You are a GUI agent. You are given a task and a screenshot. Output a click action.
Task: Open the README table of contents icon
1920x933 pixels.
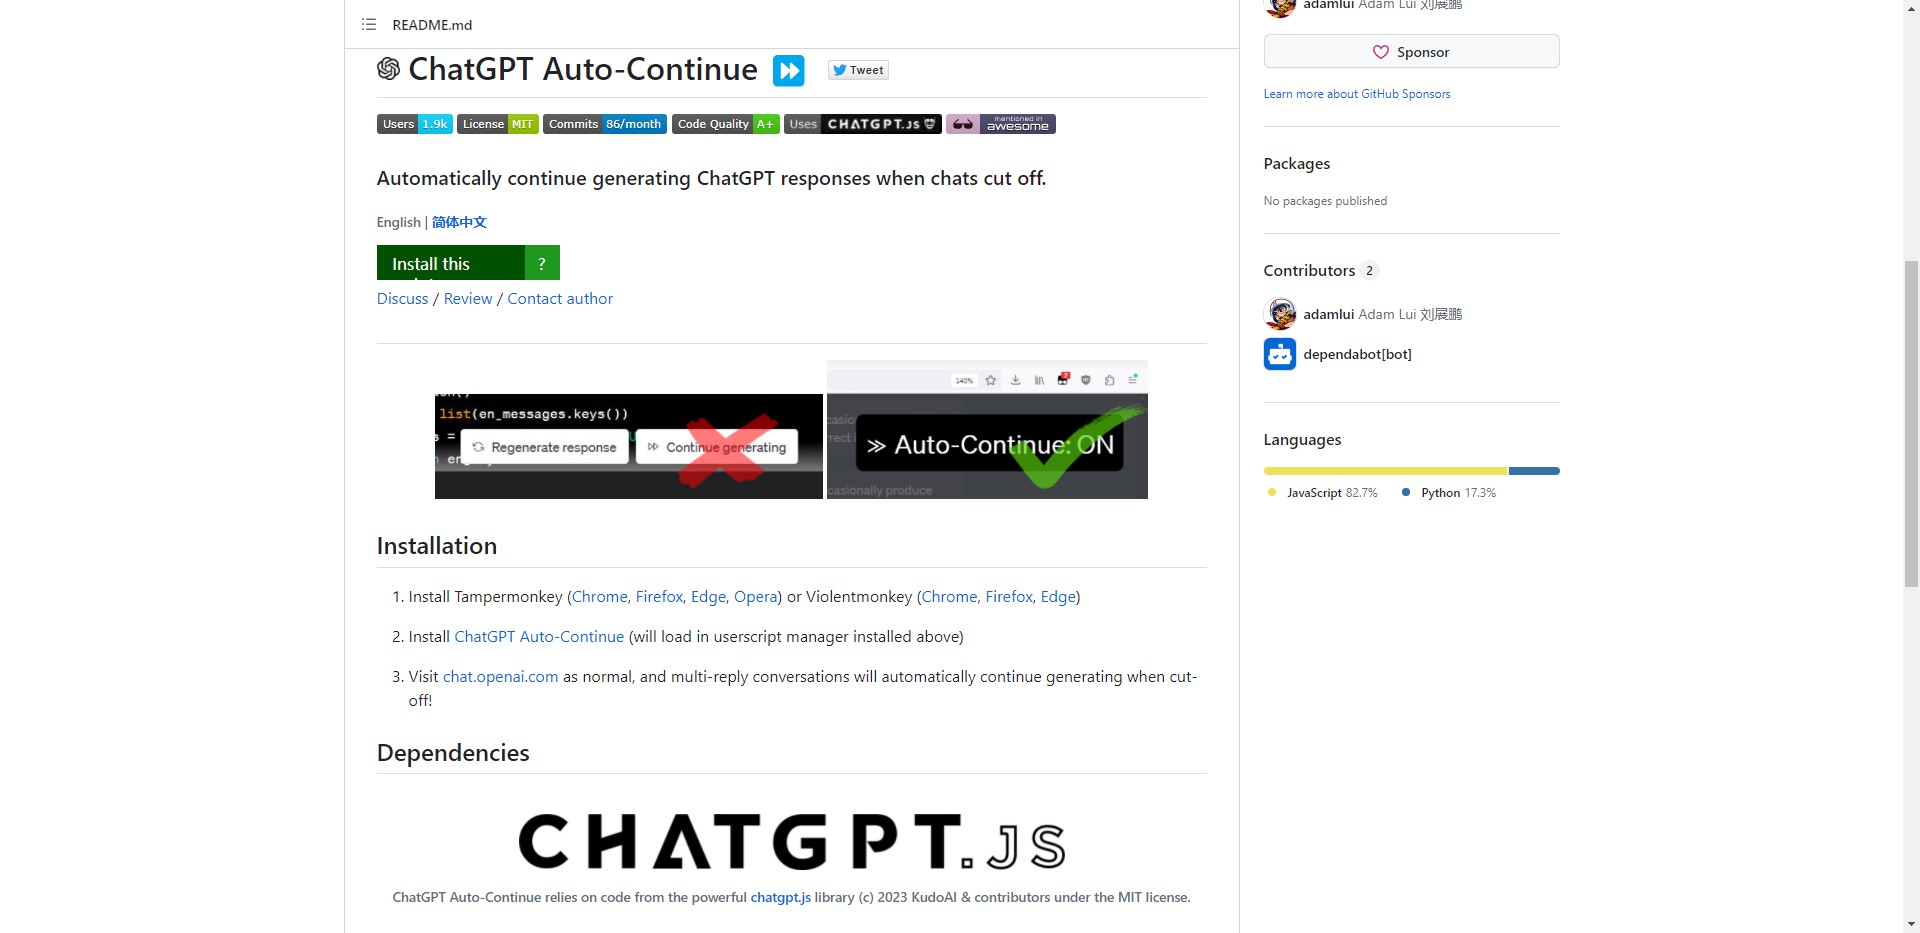pos(369,24)
